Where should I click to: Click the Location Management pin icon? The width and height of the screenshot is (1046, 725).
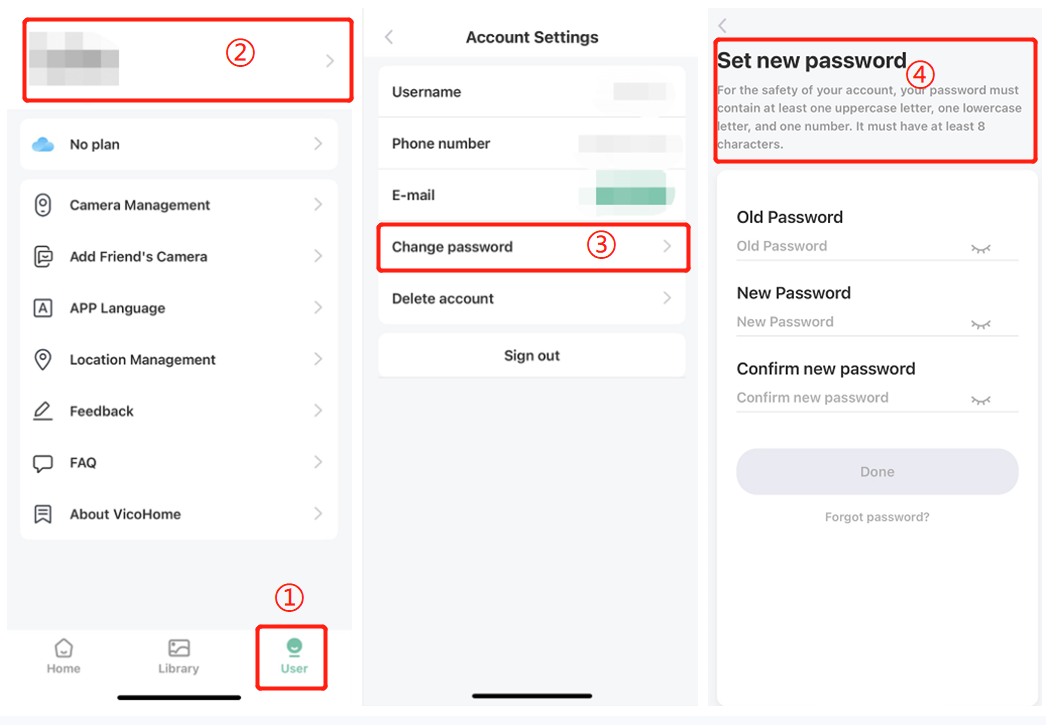[x=43, y=360]
